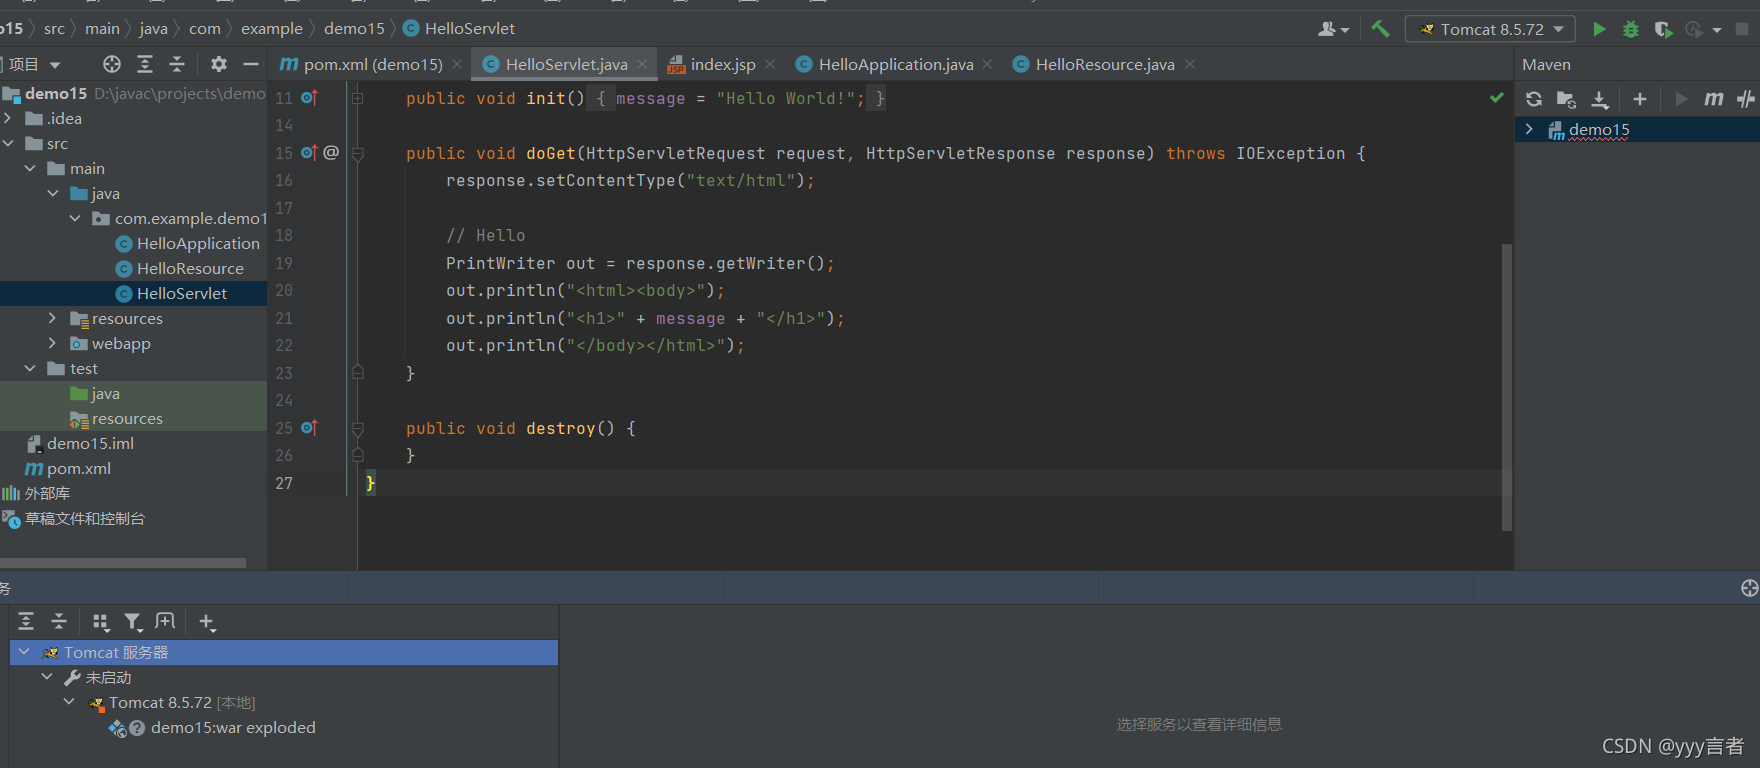Image resolution: width=1760 pixels, height=768 pixels.
Task: Open the 项目 view dropdown
Action: click(x=33, y=64)
